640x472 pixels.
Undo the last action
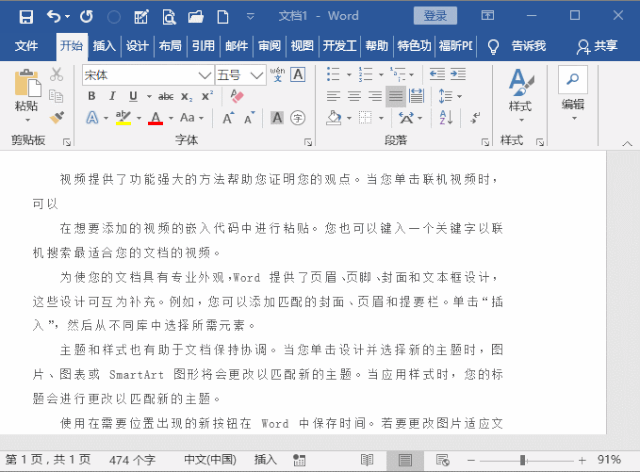pos(53,16)
